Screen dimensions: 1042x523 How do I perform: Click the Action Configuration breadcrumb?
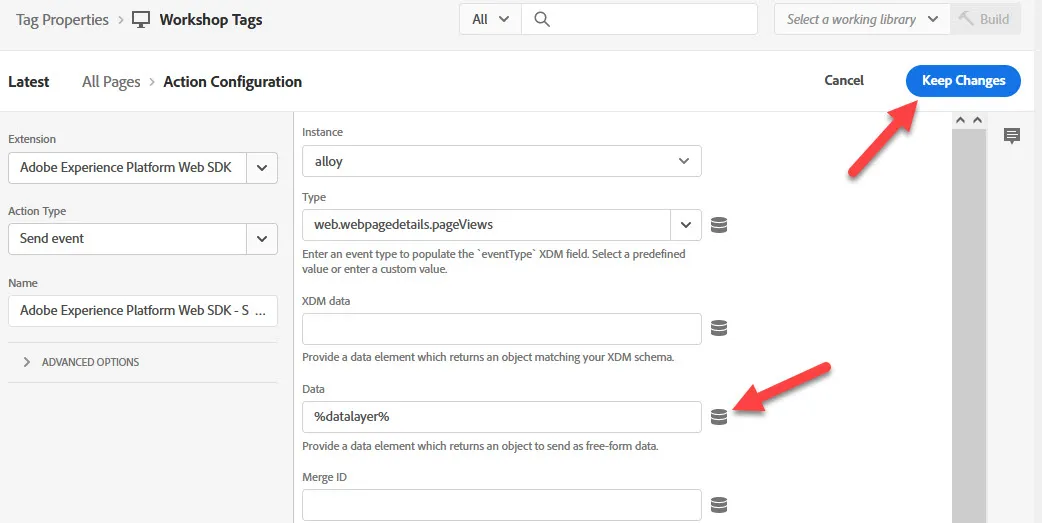(x=233, y=82)
